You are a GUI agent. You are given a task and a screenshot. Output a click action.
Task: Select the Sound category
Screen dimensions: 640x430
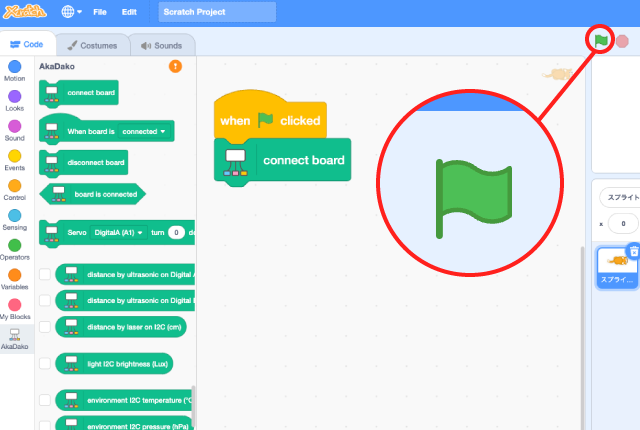15,130
